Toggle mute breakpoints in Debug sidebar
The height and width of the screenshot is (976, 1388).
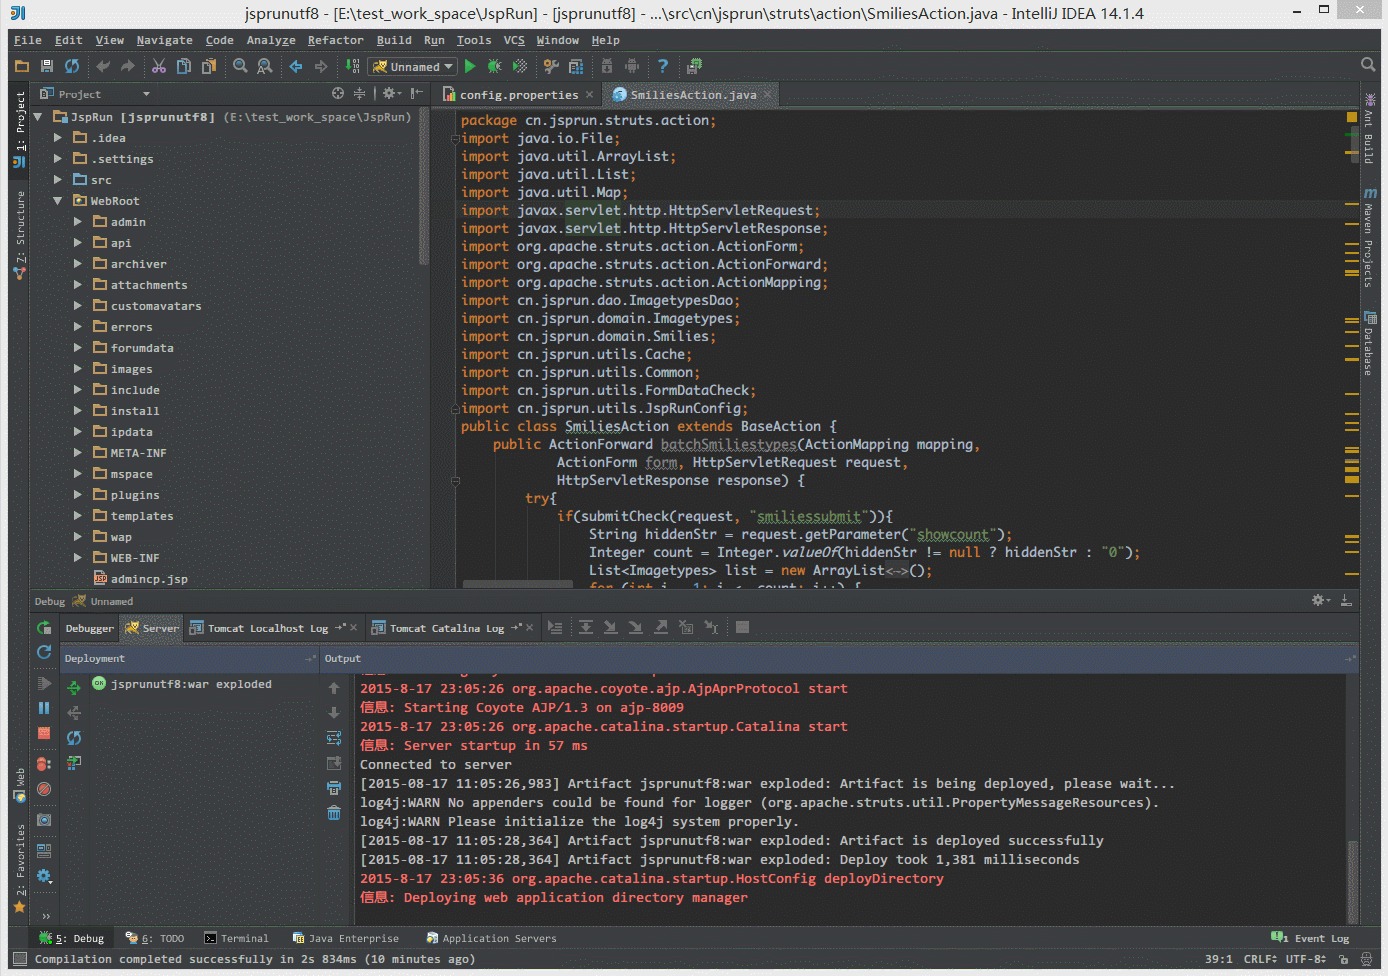point(44,789)
